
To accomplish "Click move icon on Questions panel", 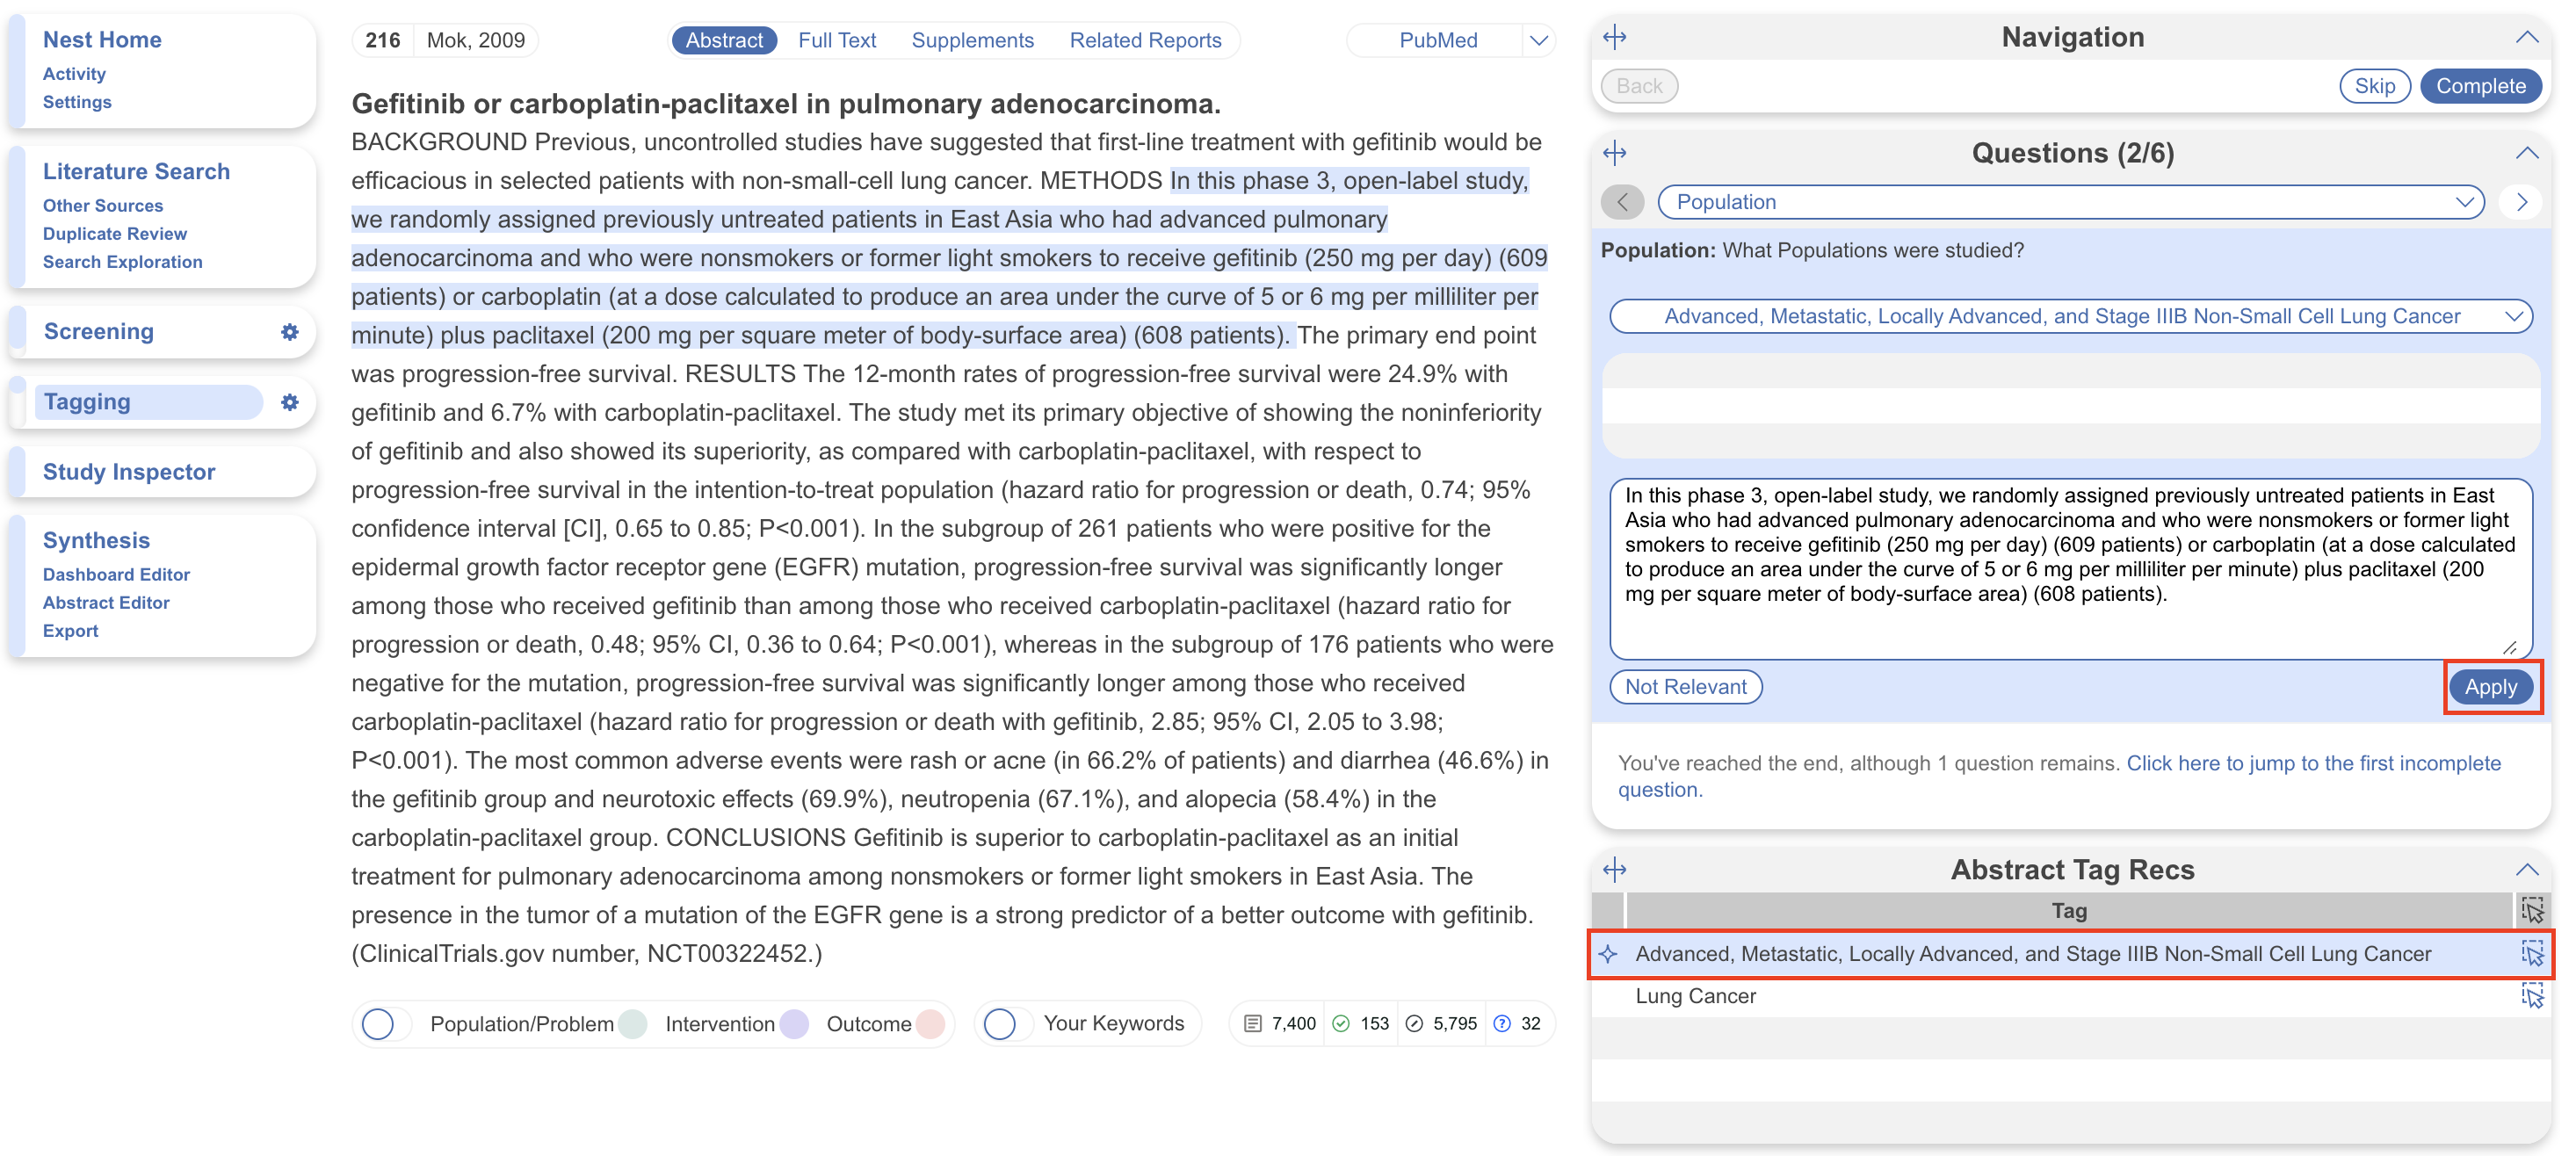I will (x=1614, y=153).
